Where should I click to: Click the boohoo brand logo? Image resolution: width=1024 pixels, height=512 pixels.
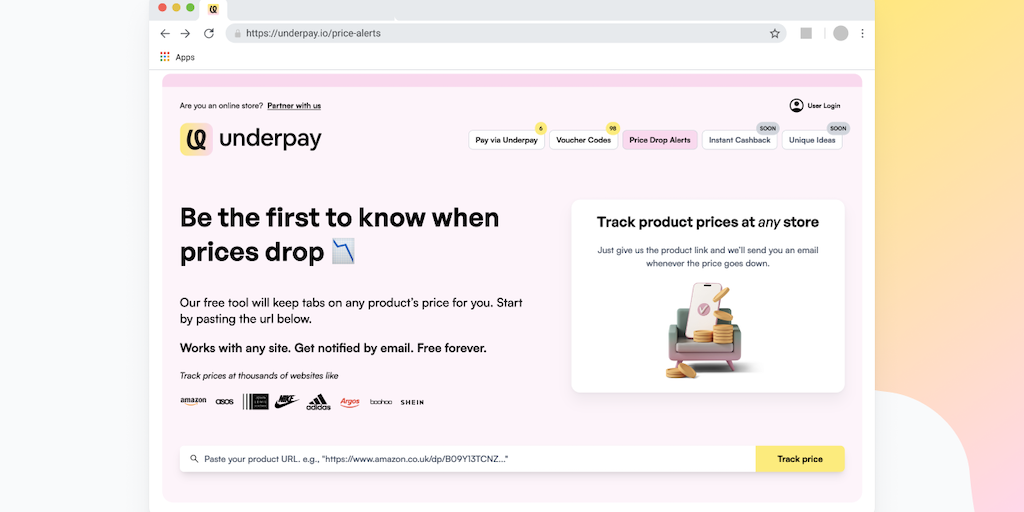point(381,402)
